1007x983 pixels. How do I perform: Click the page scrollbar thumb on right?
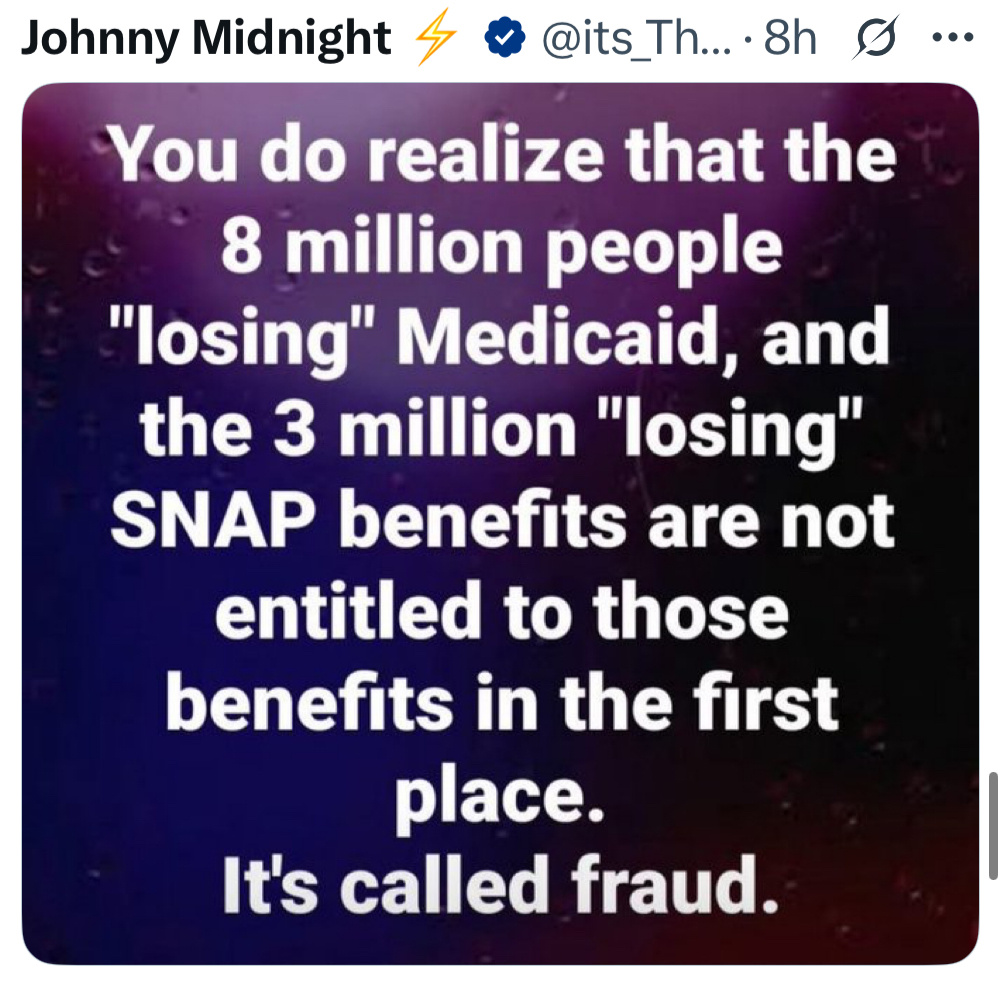pos(993,826)
